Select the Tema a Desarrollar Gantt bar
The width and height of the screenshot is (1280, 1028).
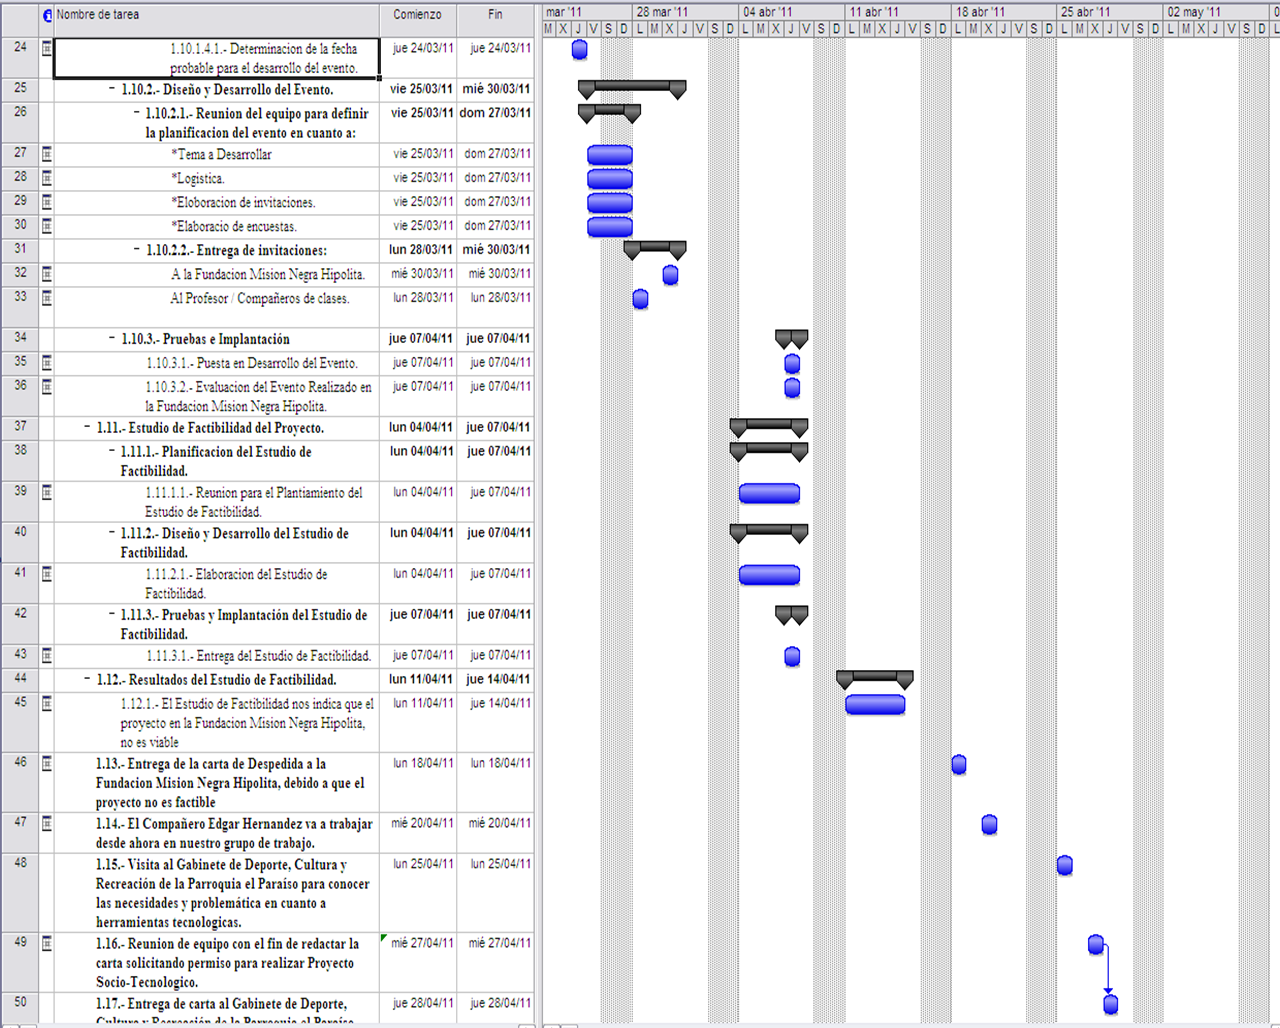610,155
